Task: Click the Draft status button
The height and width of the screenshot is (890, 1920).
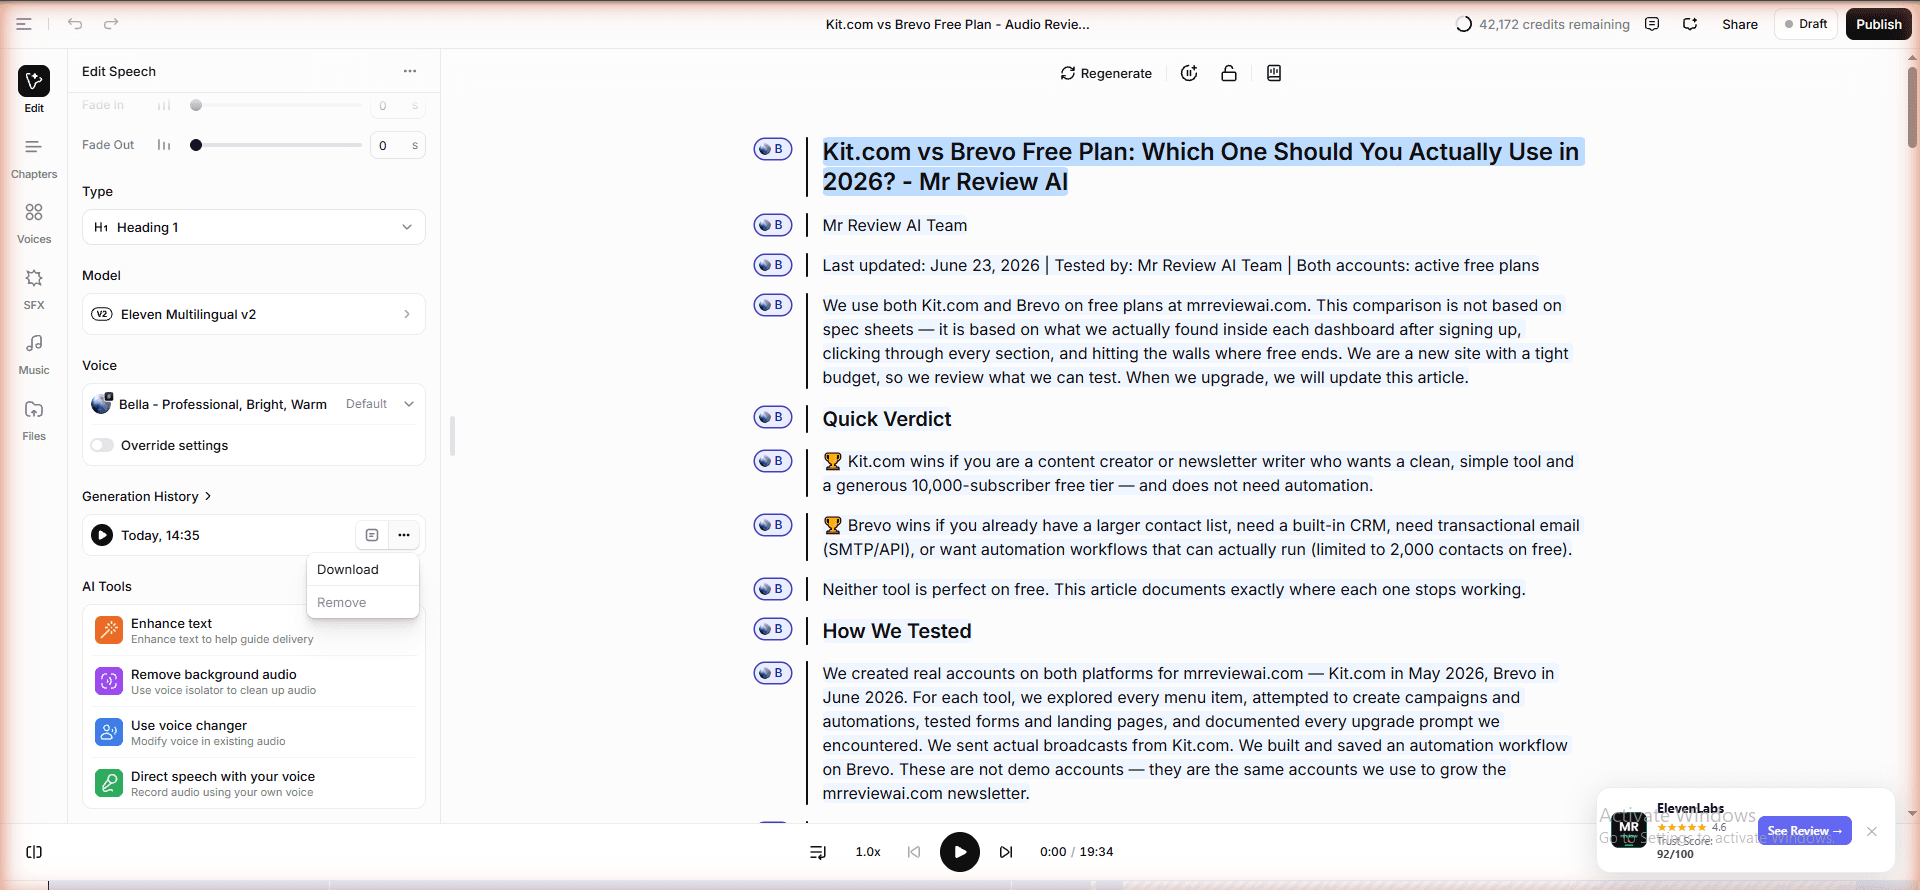Action: (1806, 24)
